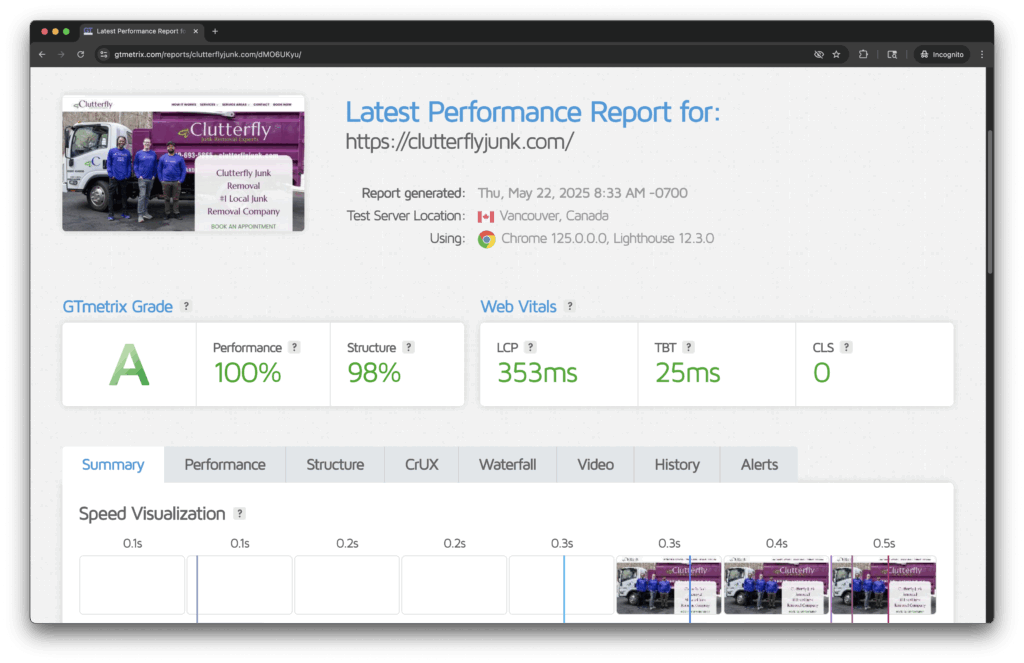Click the browser forward arrow
The width and height of the screenshot is (1024, 663).
coord(61,55)
